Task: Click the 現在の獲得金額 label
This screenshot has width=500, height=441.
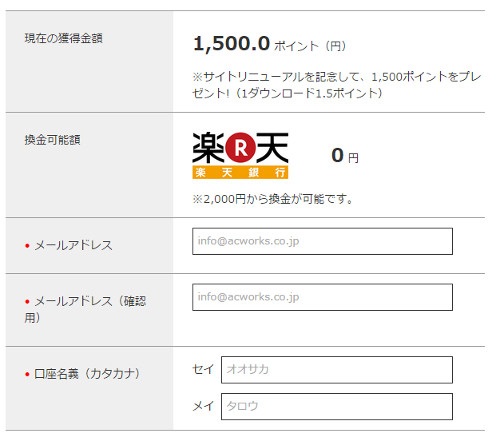Action: coord(63,38)
